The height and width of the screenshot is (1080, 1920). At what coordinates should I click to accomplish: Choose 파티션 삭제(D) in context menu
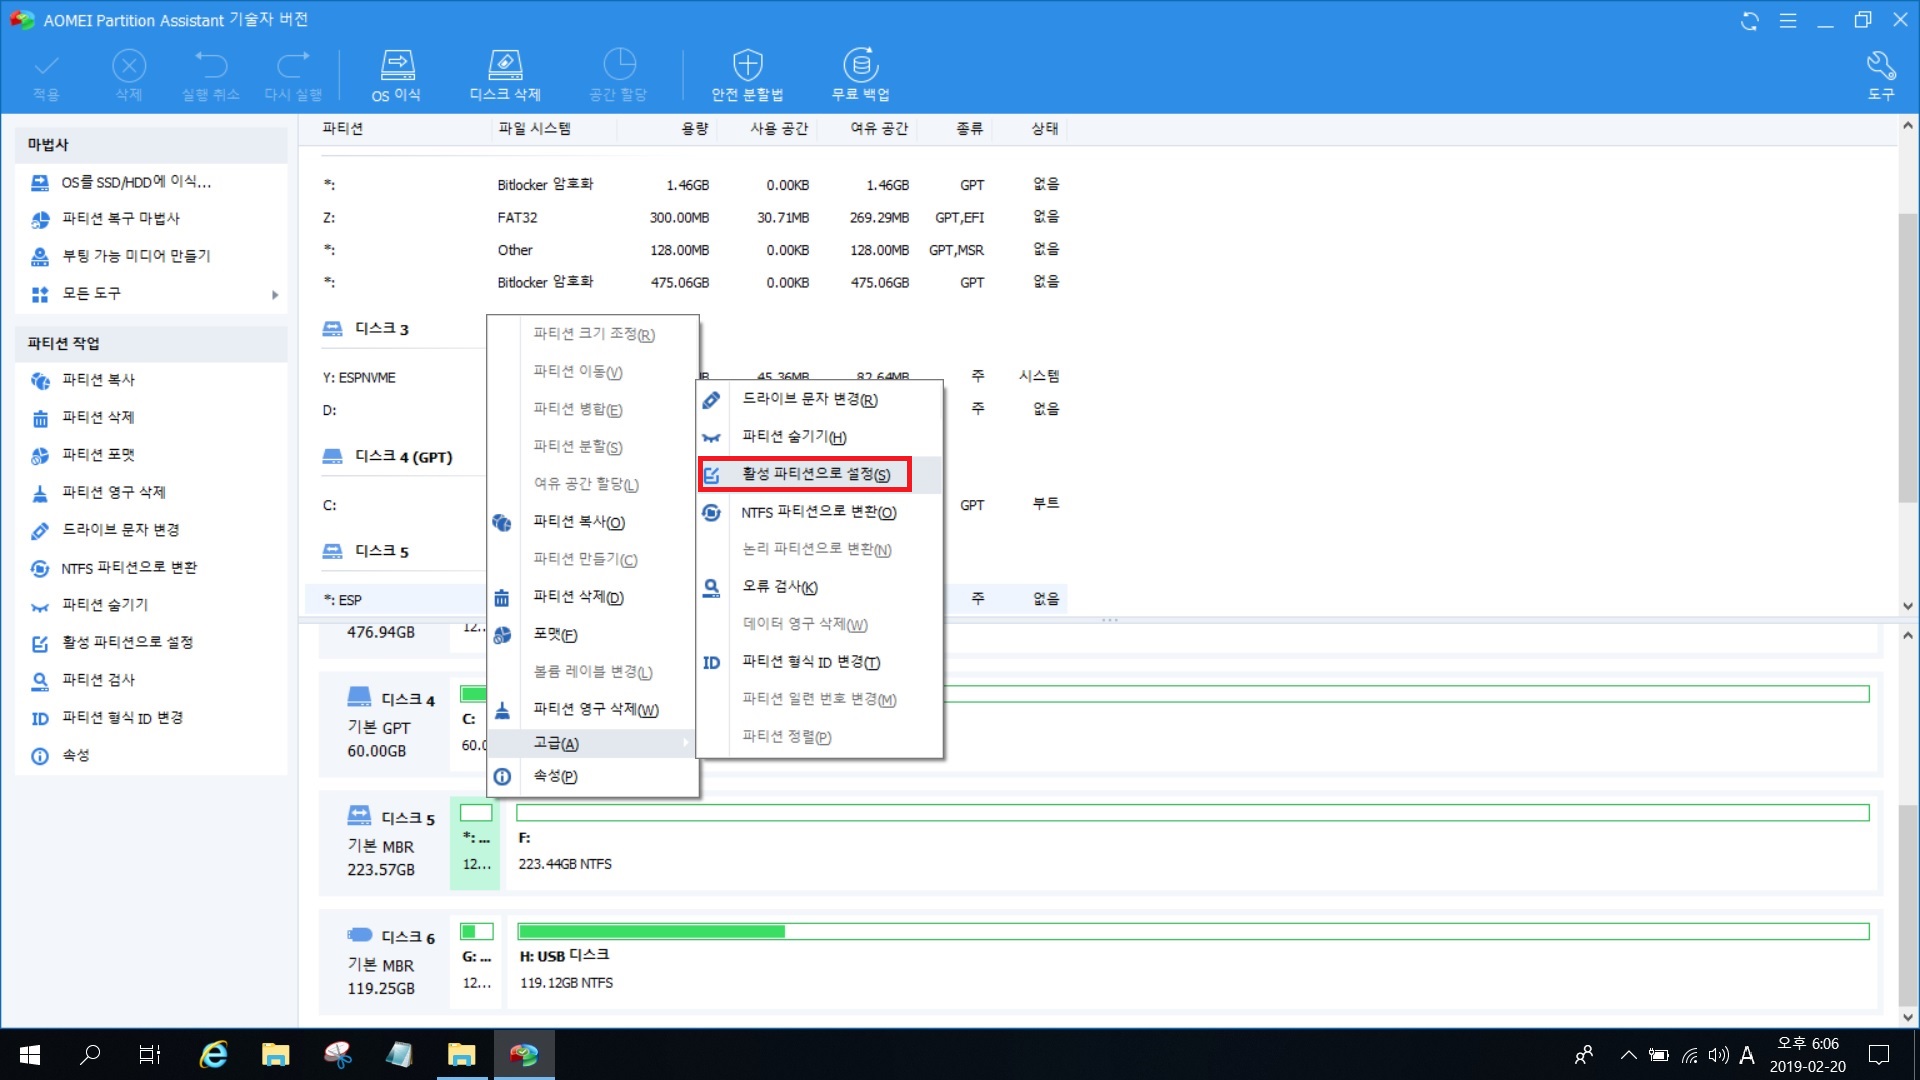(593, 597)
